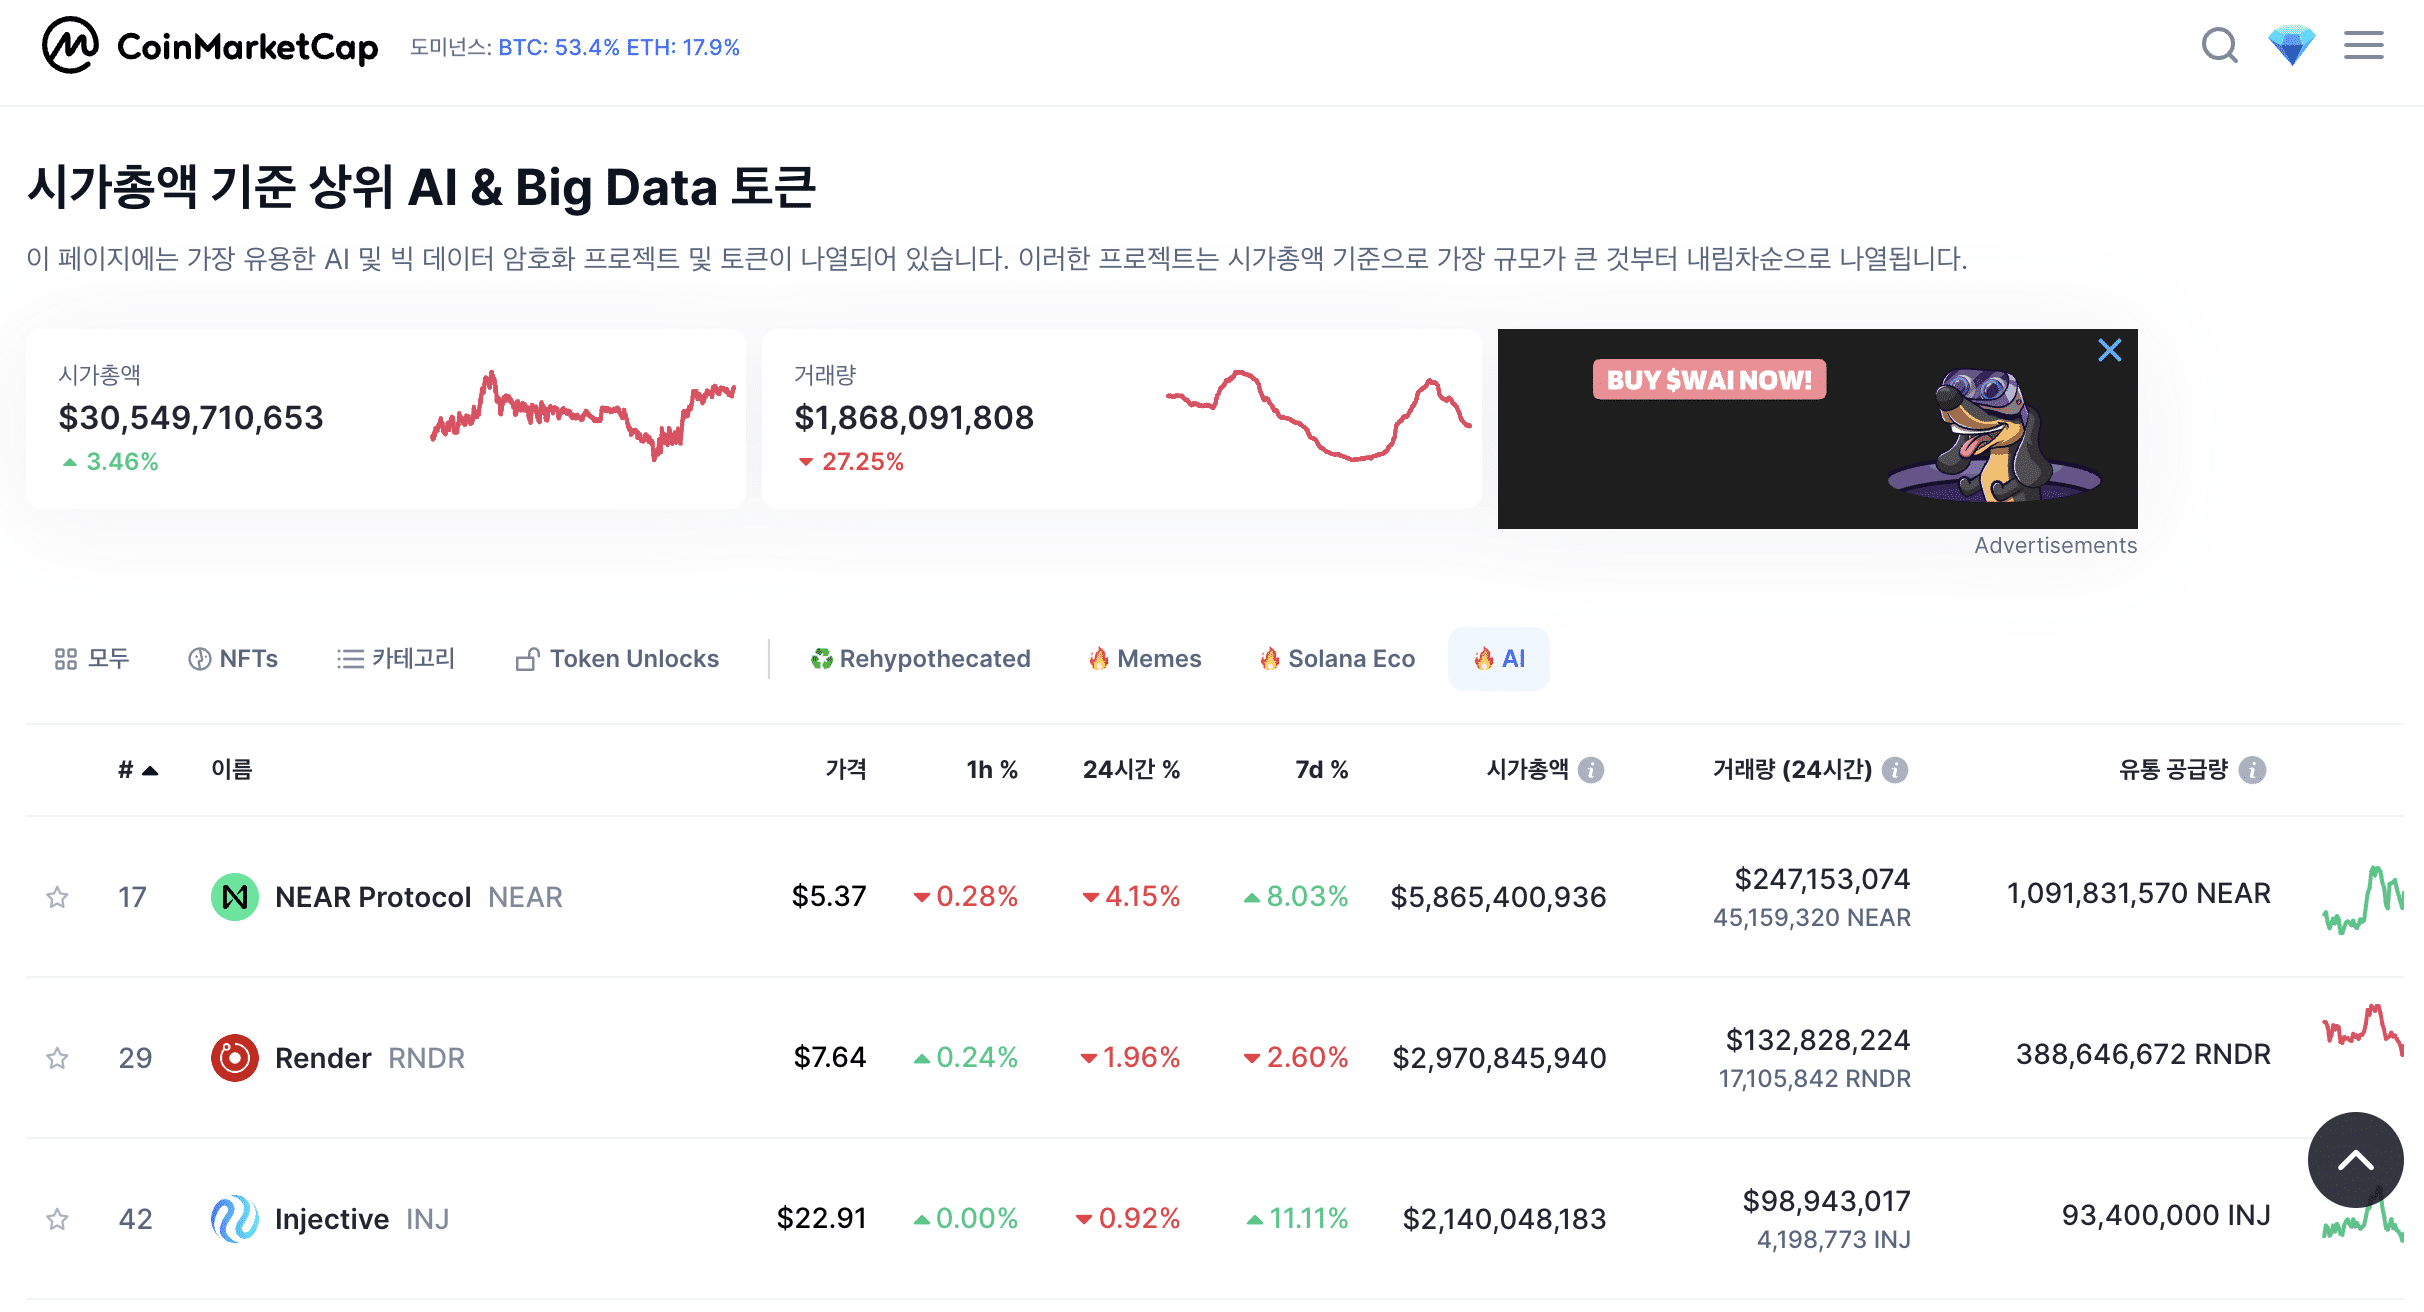Image resolution: width=2424 pixels, height=1312 pixels.
Task: Sort by 유통 공급량 column header
Action: (2174, 770)
